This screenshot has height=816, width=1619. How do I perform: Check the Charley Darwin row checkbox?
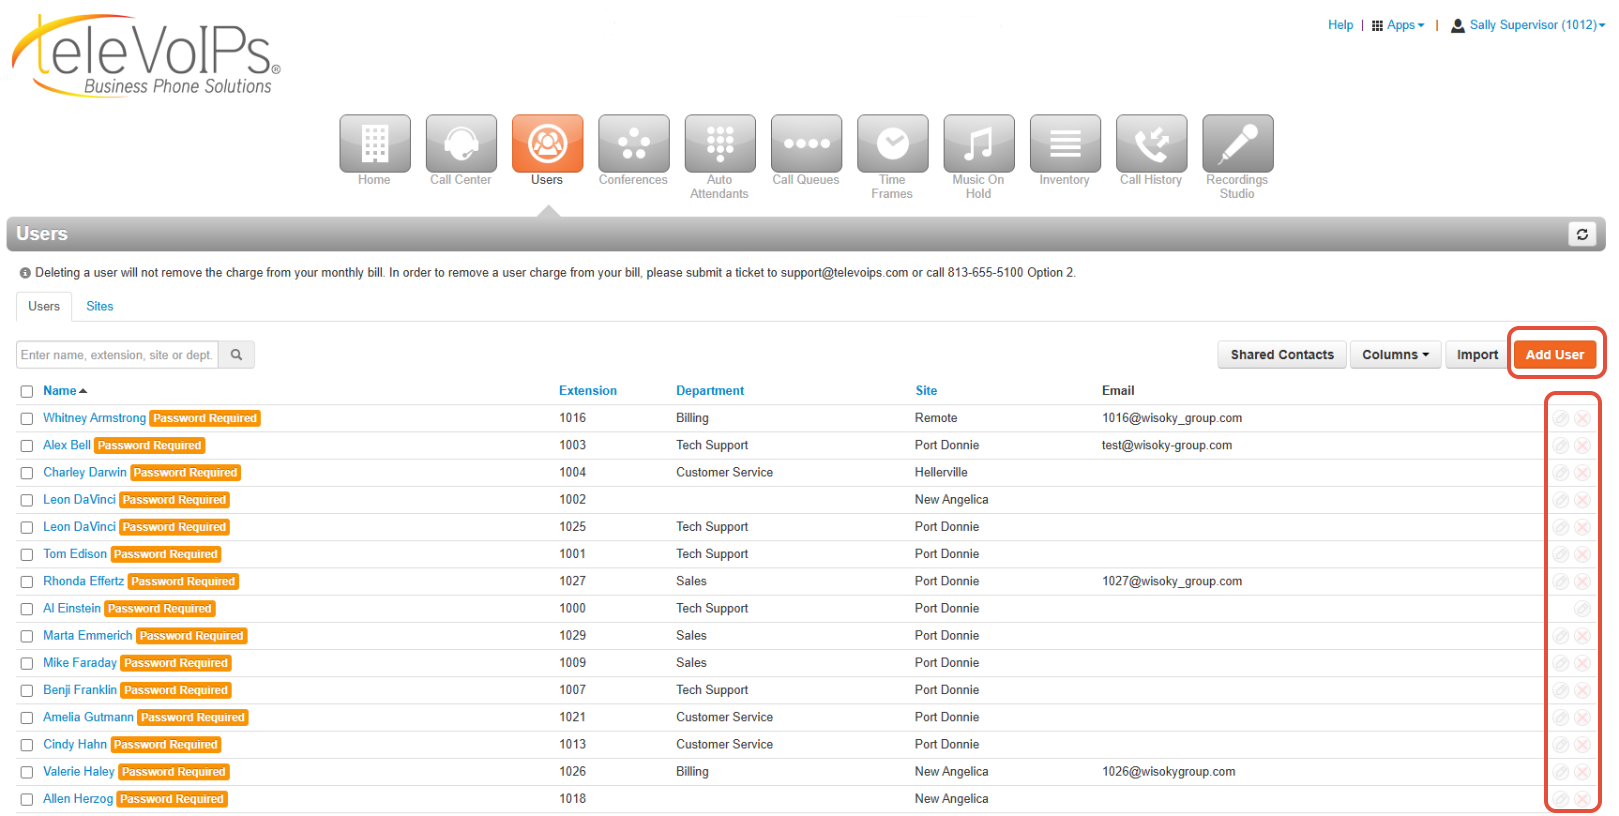click(27, 473)
